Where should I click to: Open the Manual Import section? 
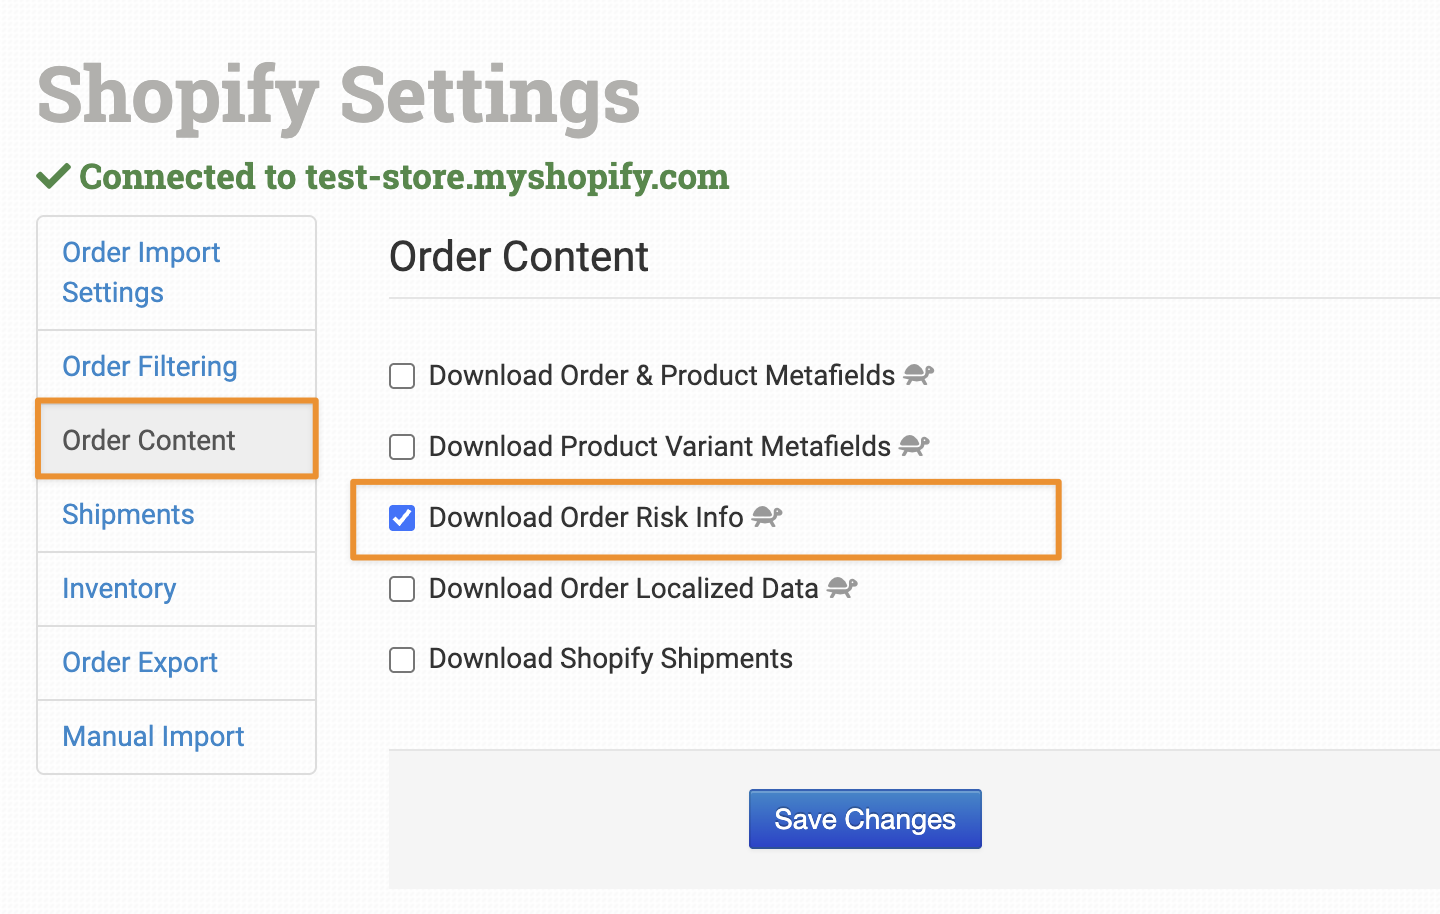pyautogui.click(x=153, y=736)
